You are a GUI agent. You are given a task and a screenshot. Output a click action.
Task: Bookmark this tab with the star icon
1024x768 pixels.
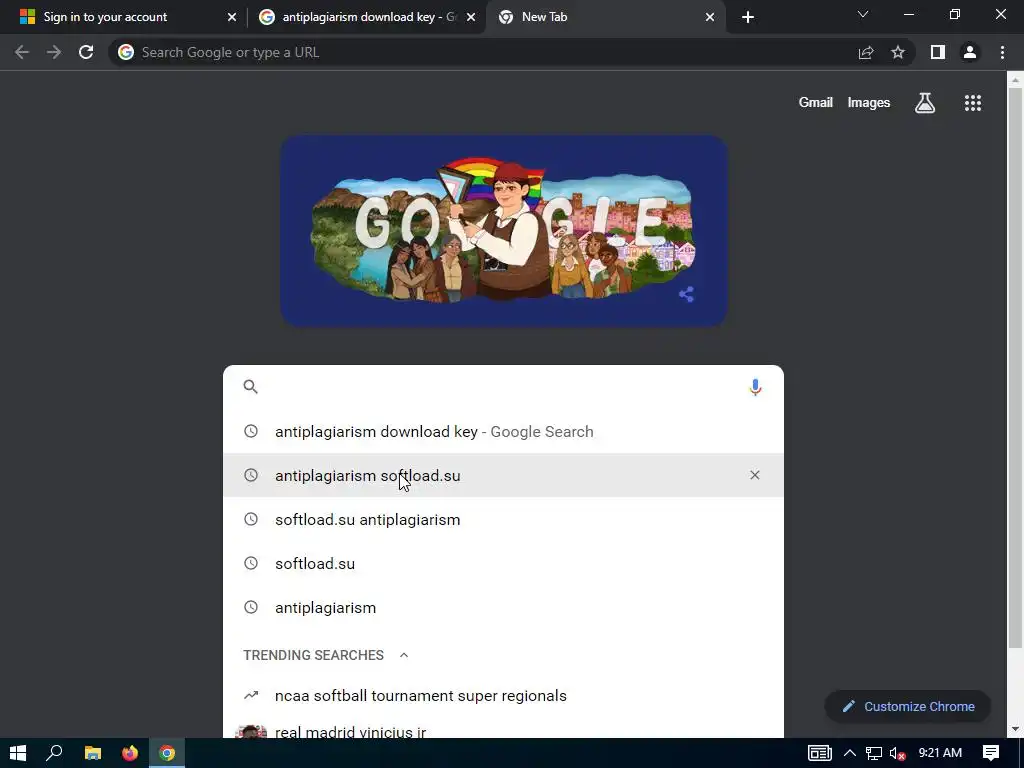pyautogui.click(x=898, y=52)
